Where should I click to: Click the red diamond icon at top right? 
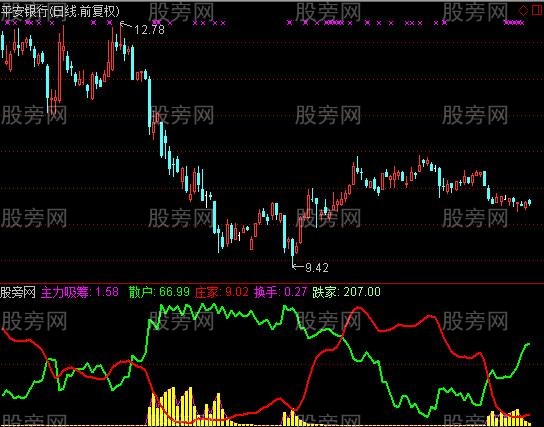(x=523, y=10)
